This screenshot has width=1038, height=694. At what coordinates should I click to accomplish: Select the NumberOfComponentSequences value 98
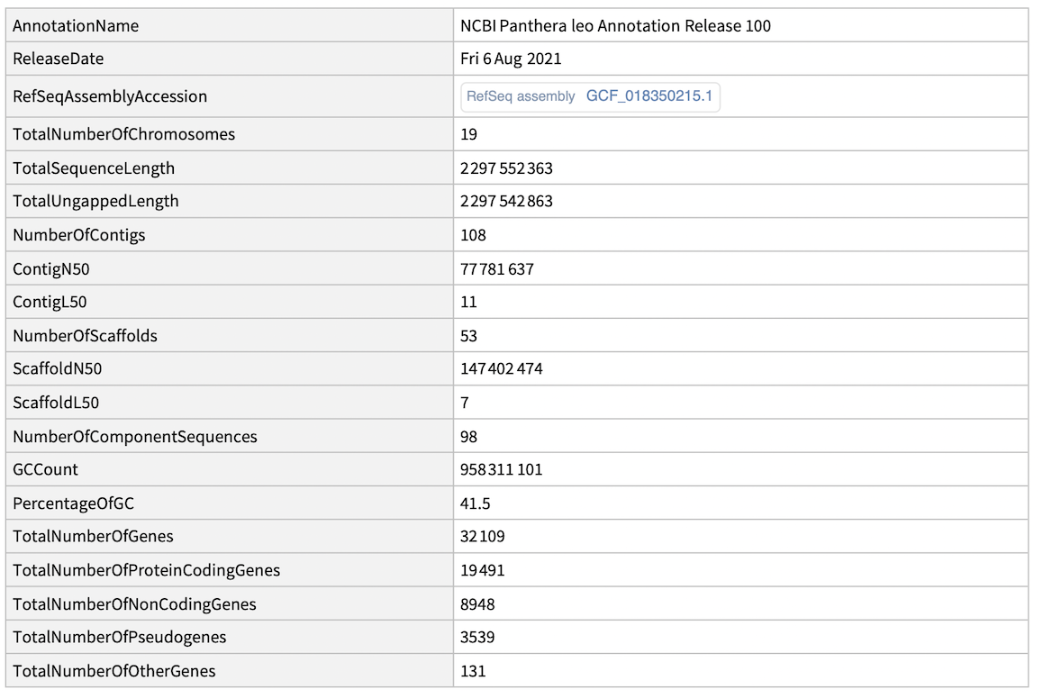[468, 437]
